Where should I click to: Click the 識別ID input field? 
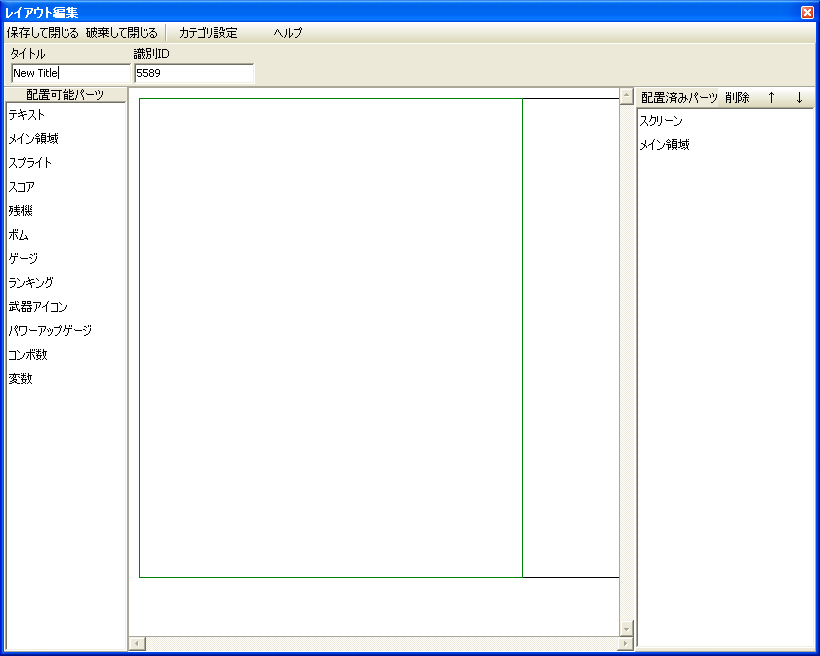(194, 73)
